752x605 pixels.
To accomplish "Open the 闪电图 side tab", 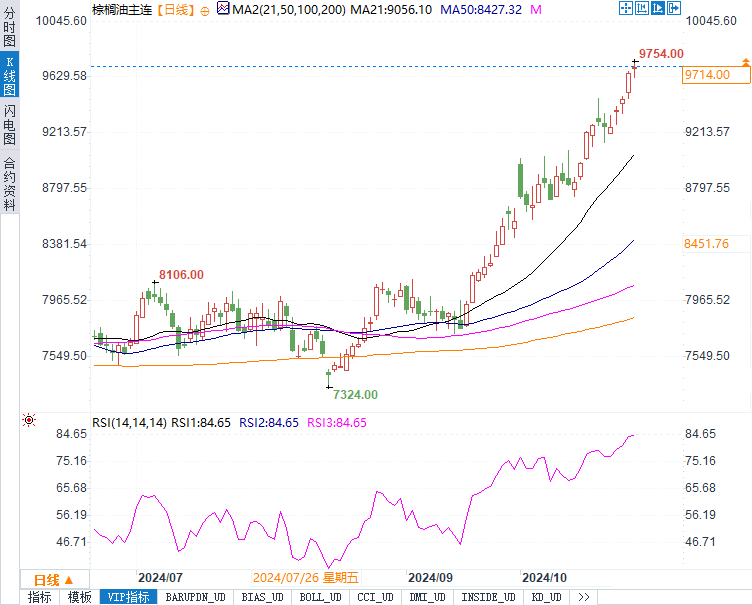I will pos(9,126).
